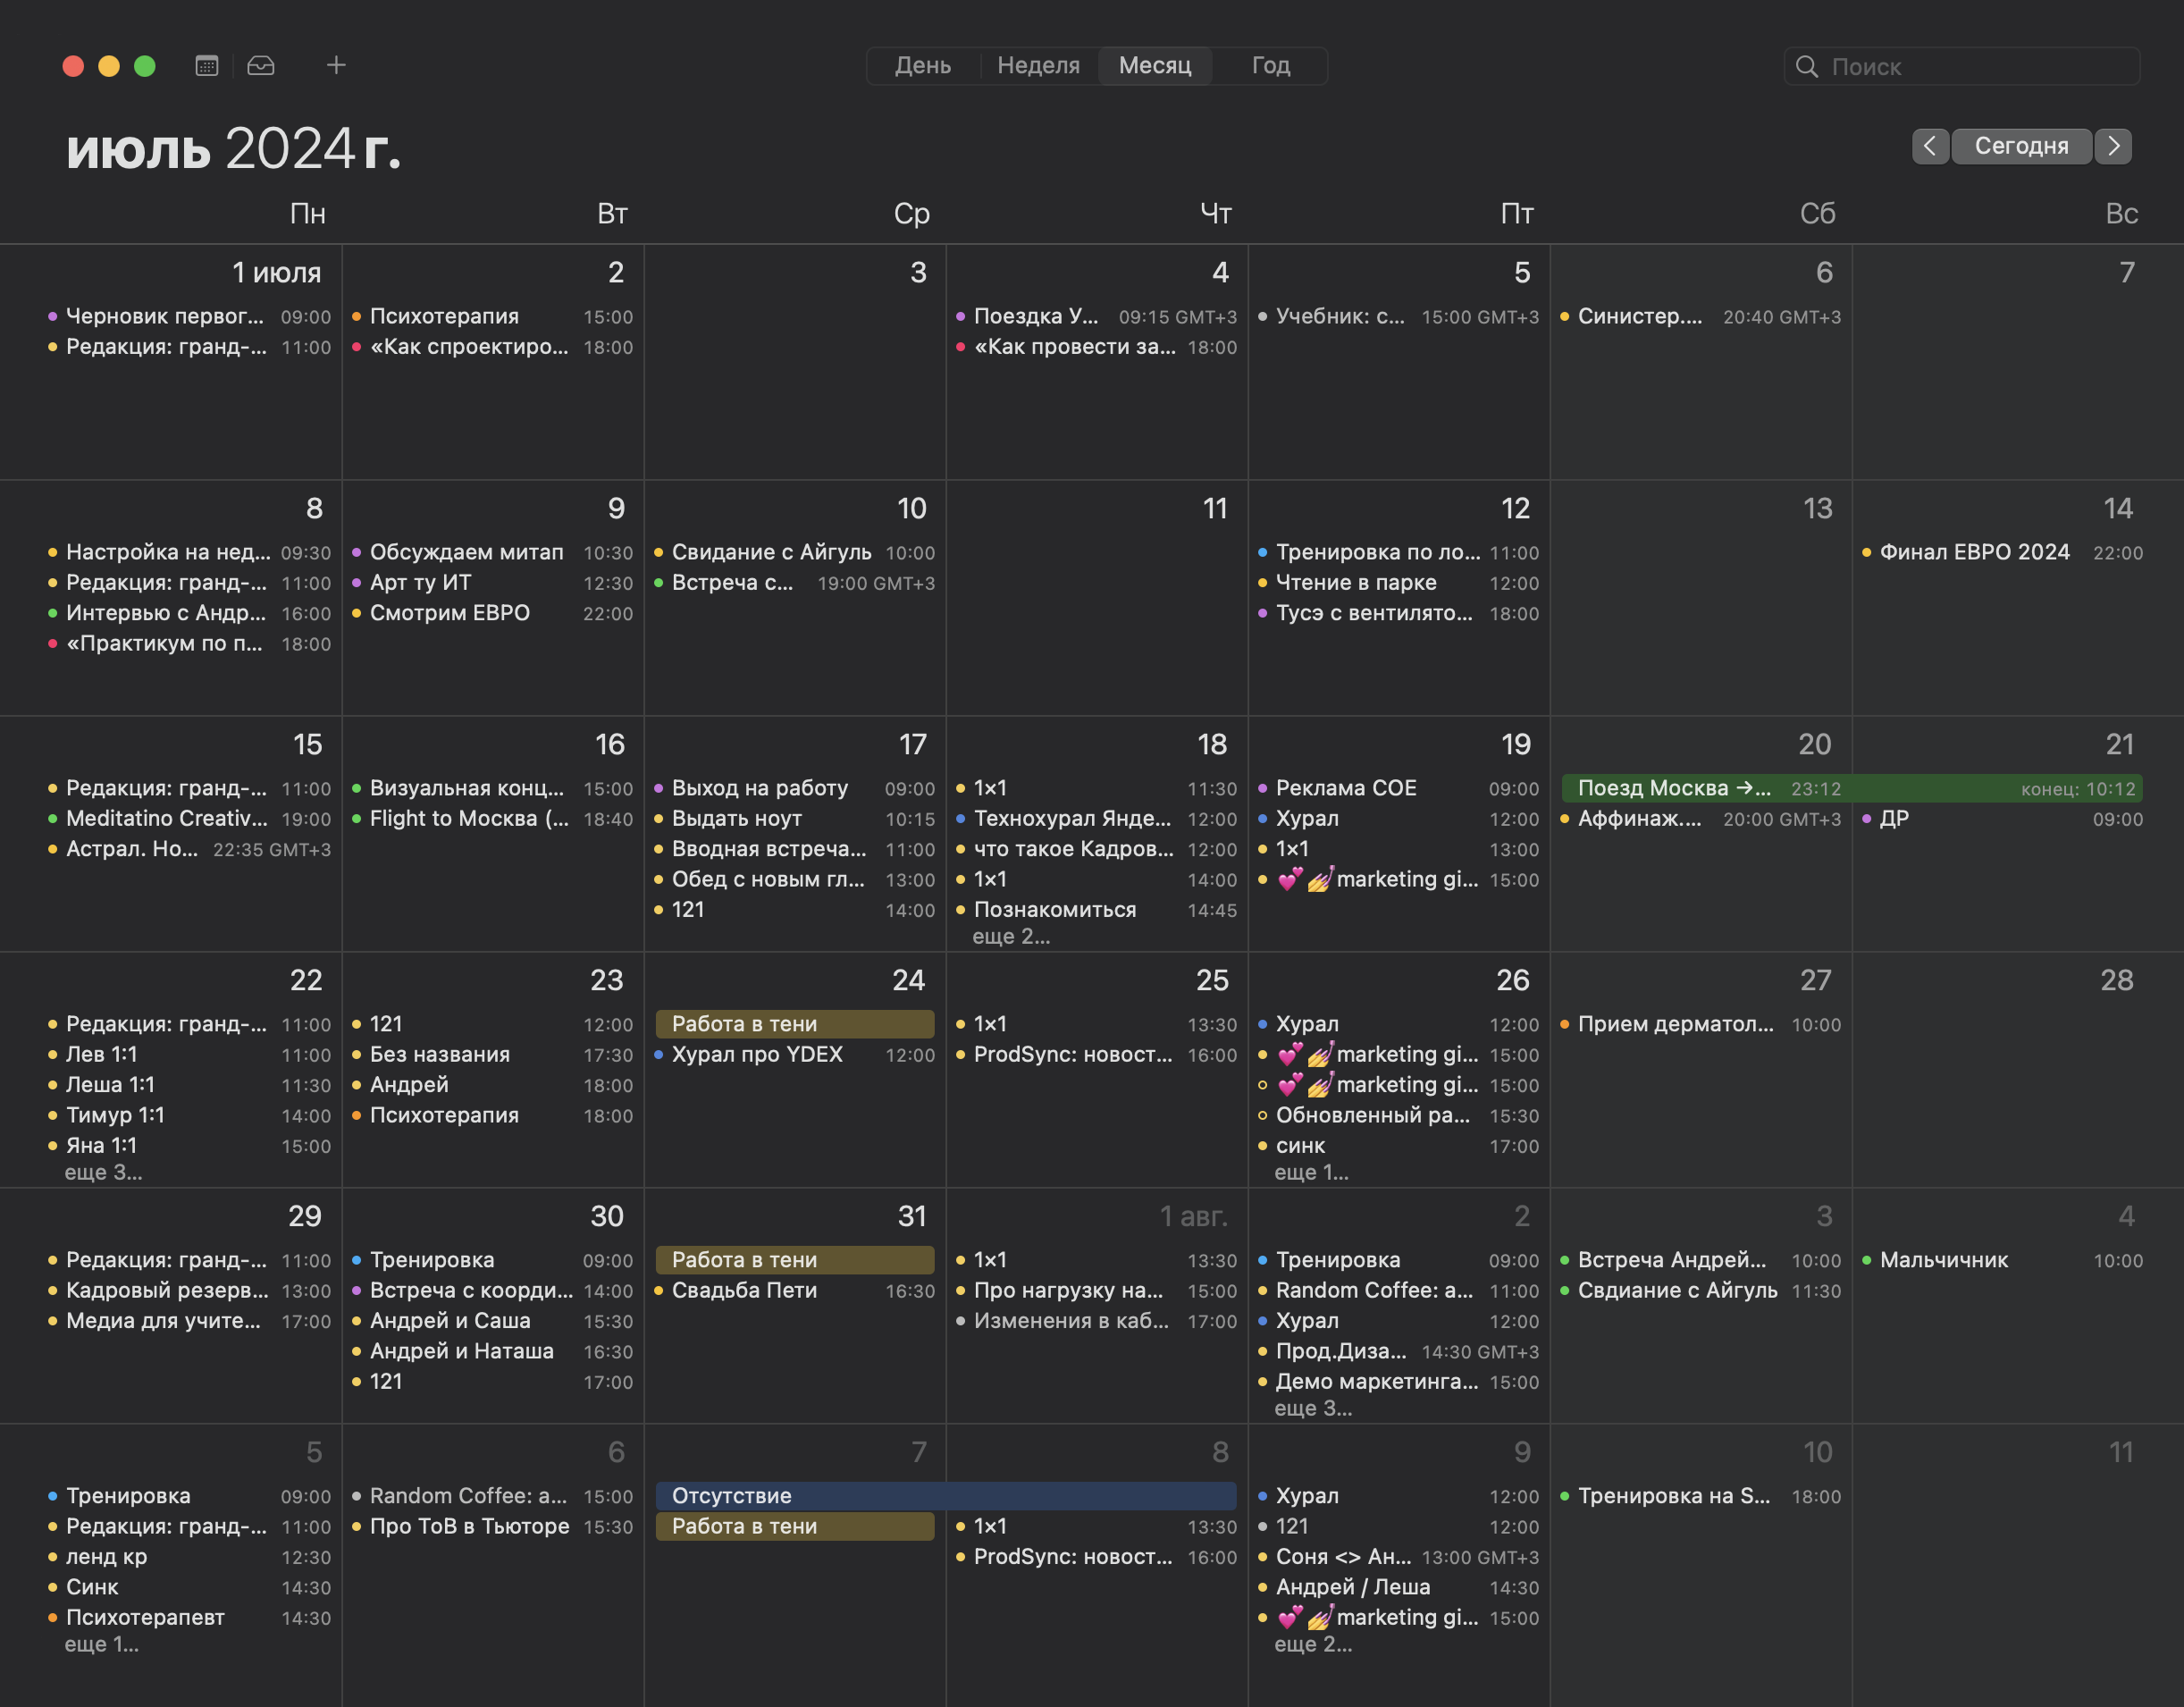Open Meditatino Creativ... event
Screen dimensions: 2184x1707
pos(189,820)
